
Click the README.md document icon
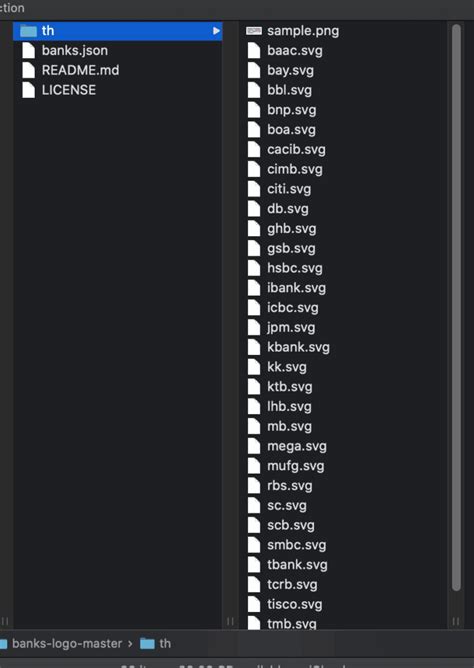tap(29, 70)
